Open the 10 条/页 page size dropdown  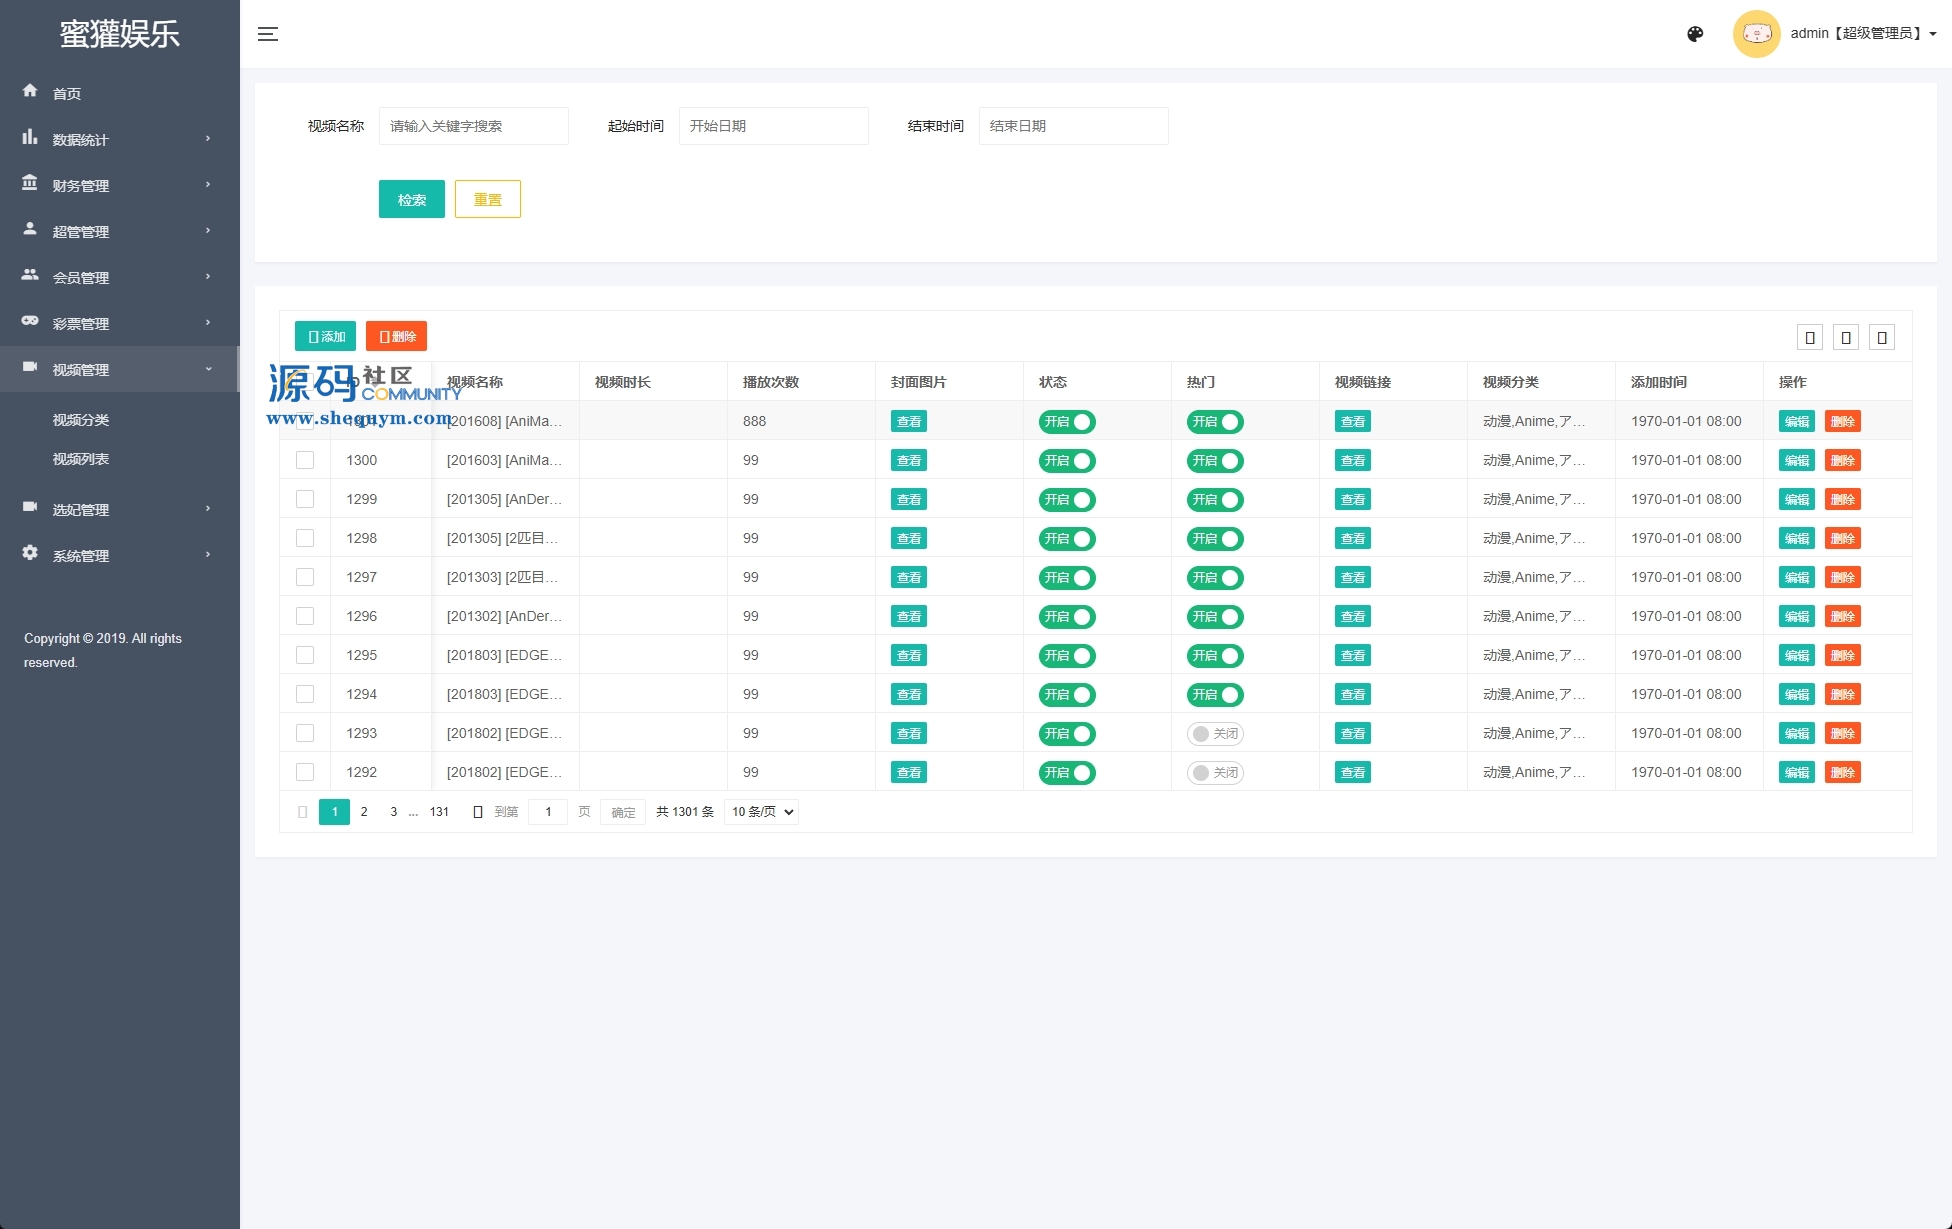click(x=762, y=812)
